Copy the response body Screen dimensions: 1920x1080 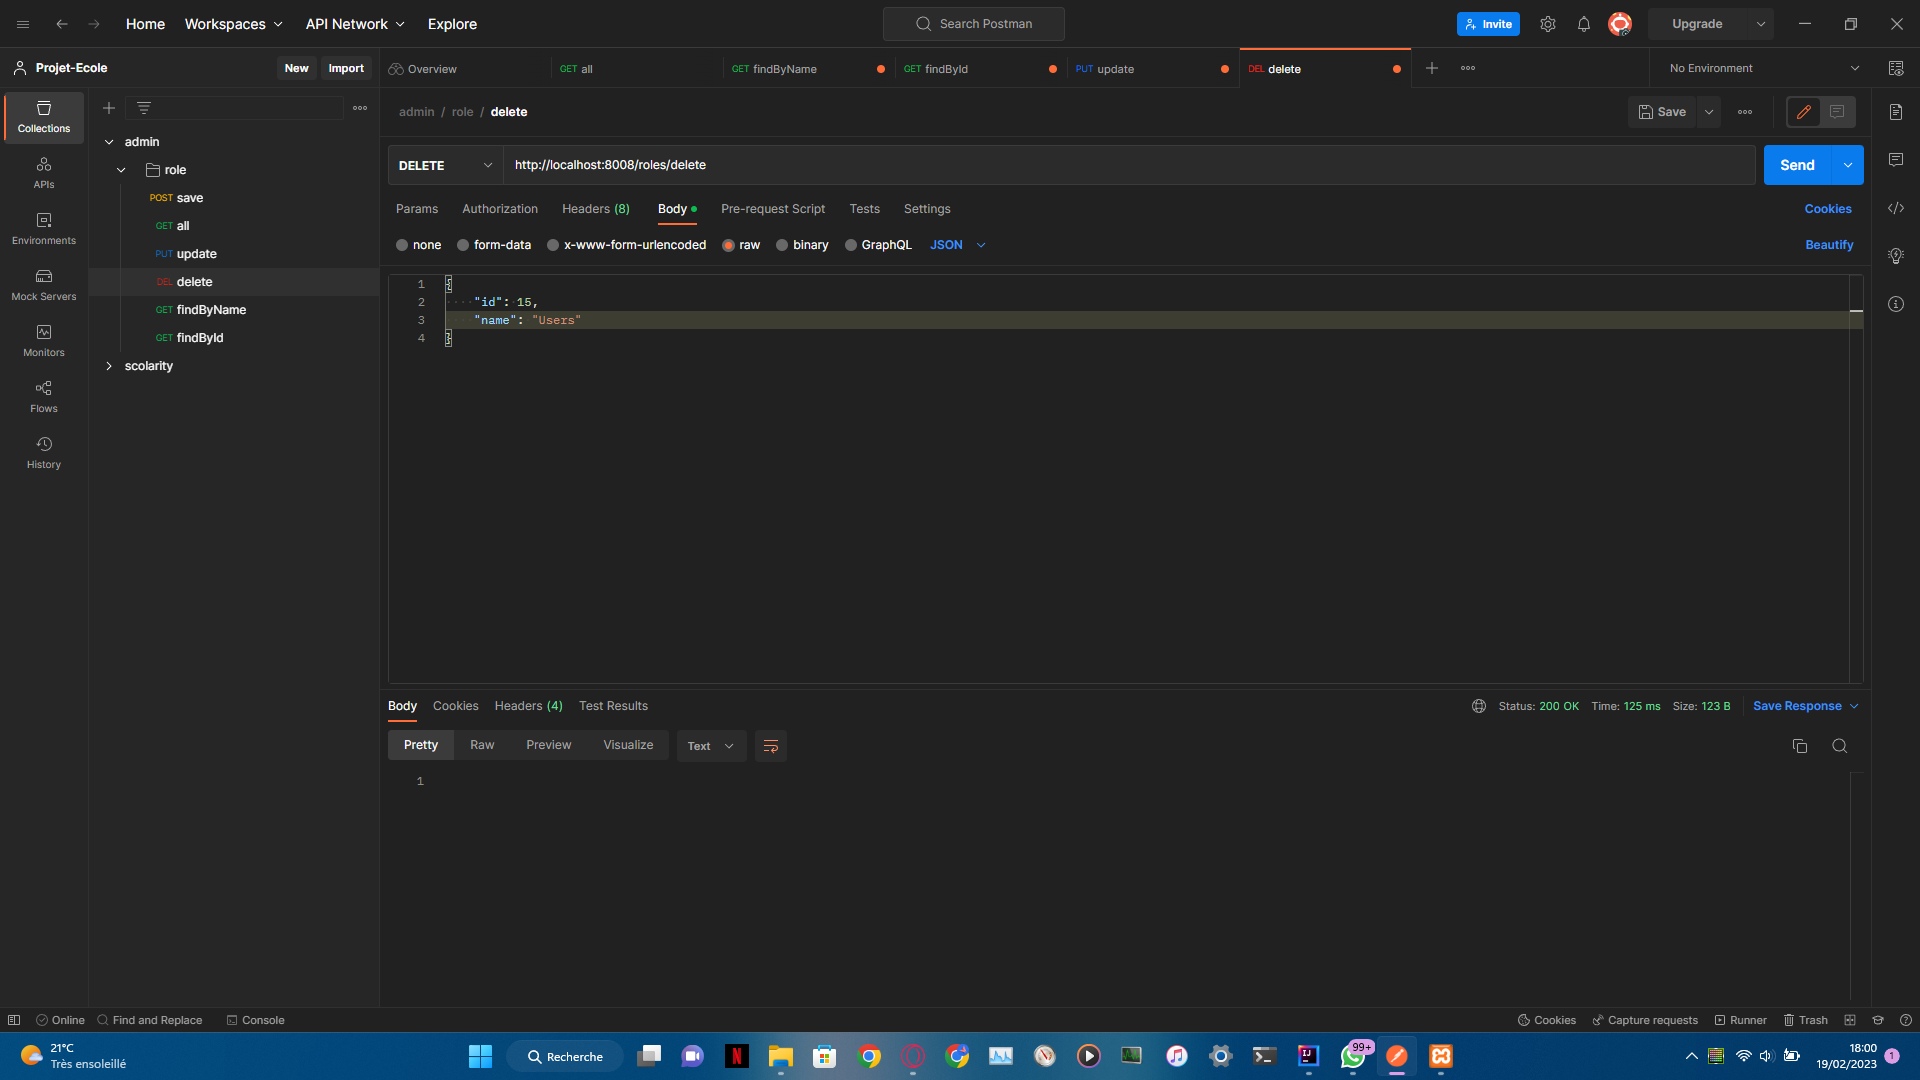coord(1800,746)
